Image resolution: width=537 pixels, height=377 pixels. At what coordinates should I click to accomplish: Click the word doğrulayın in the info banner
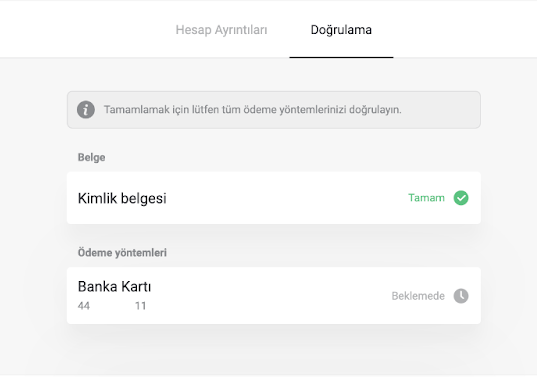click(375, 110)
